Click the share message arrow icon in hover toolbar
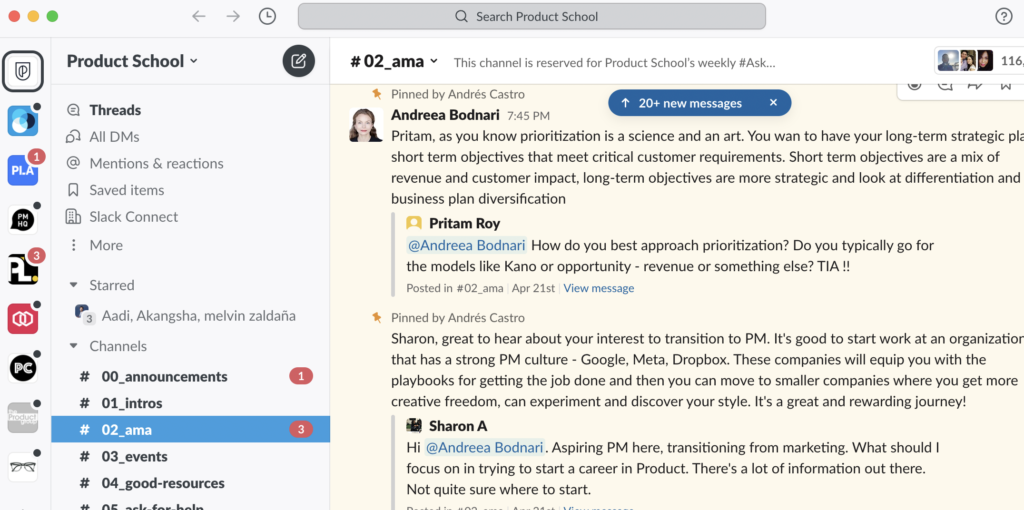Screen dimensions: 1024x510 (x=975, y=84)
